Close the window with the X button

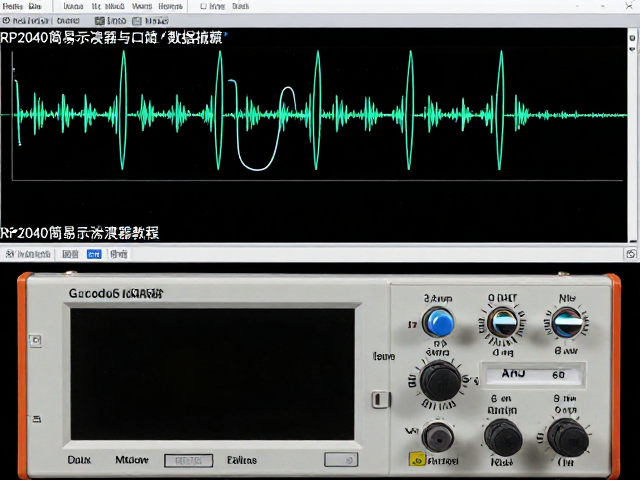pos(629,6)
